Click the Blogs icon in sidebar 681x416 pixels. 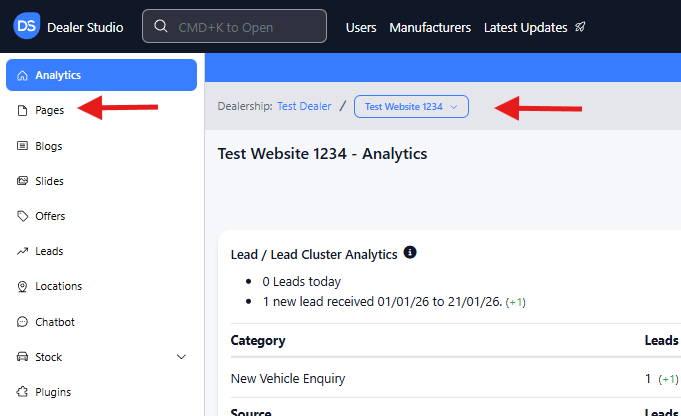coord(23,146)
